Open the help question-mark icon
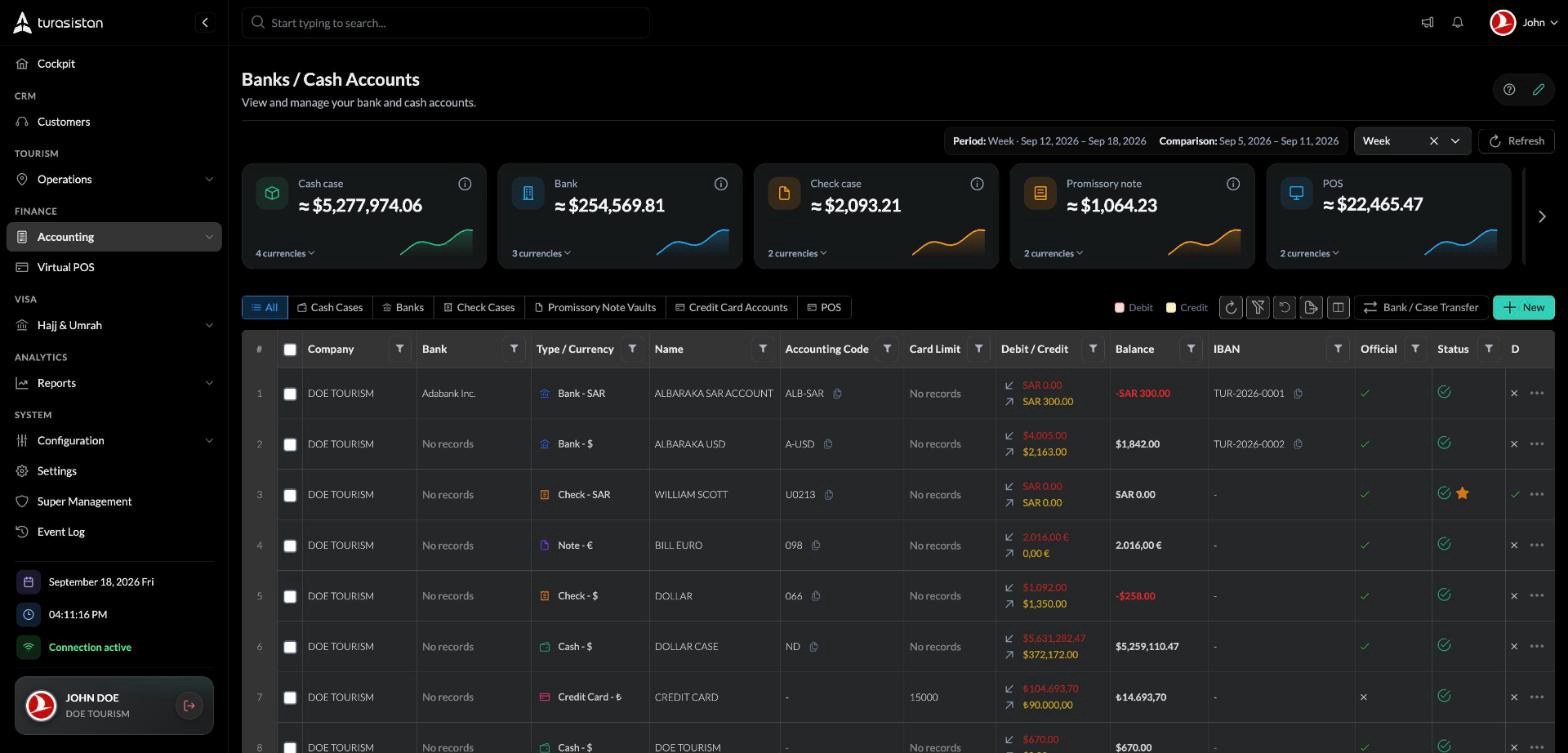Viewport: 1568px width, 753px height. coord(1509,90)
